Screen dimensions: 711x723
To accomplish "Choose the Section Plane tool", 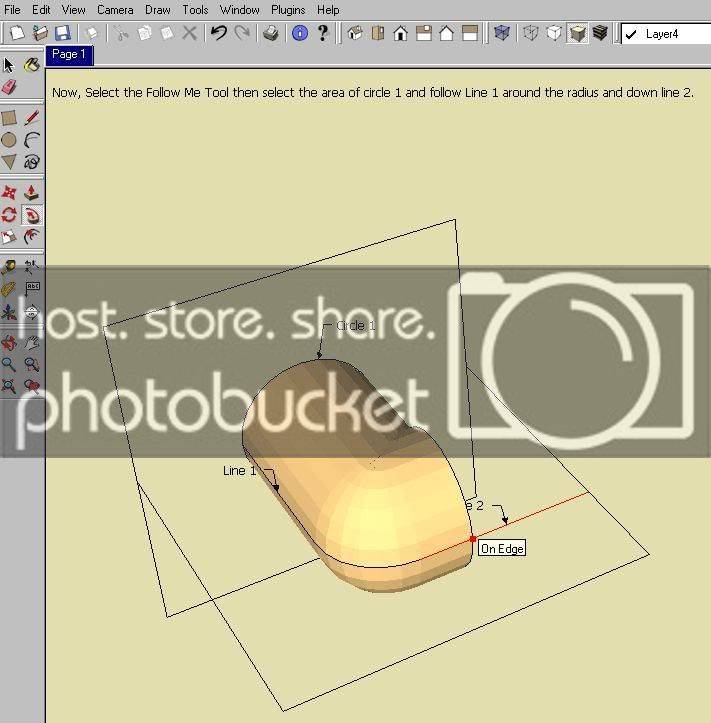I will (x=31, y=312).
